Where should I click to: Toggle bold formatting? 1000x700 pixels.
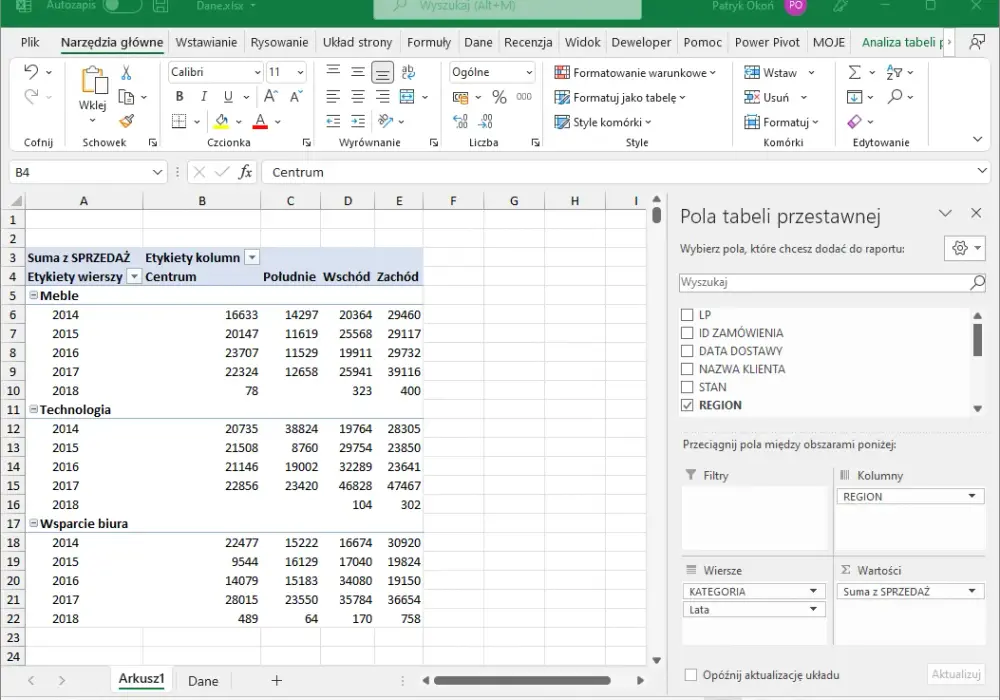(x=180, y=96)
